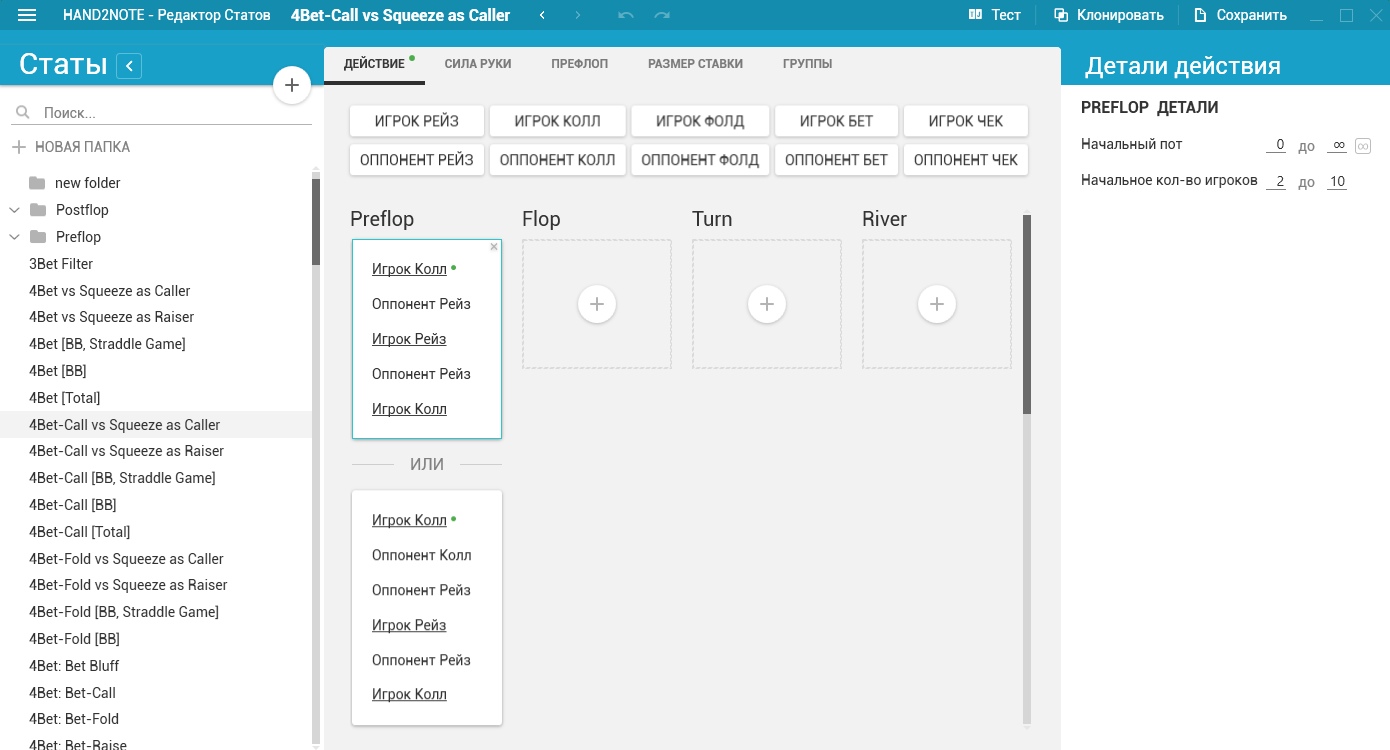The height and width of the screenshot is (750, 1390).
Task: Edit minimum Начальное кол-во игроков
Action: pyautogui.click(x=1276, y=182)
